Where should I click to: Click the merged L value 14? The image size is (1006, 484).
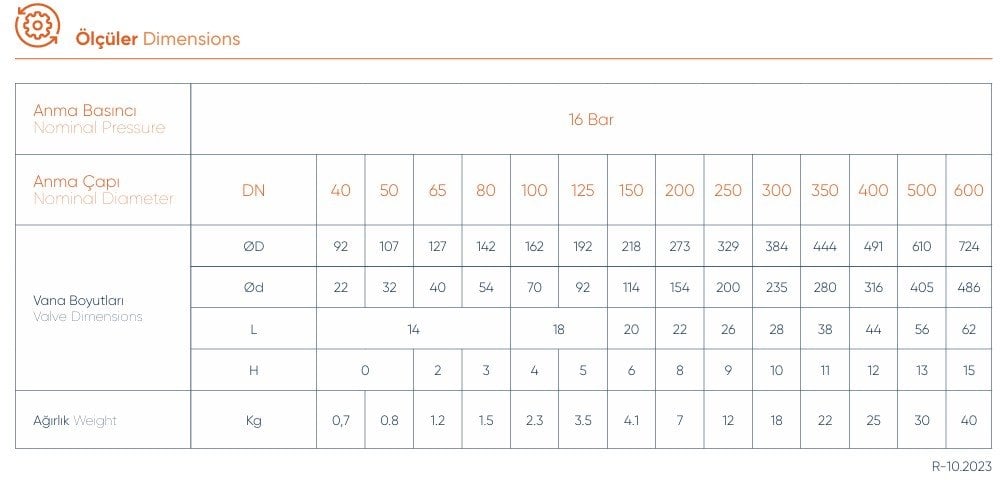click(413, 329)
